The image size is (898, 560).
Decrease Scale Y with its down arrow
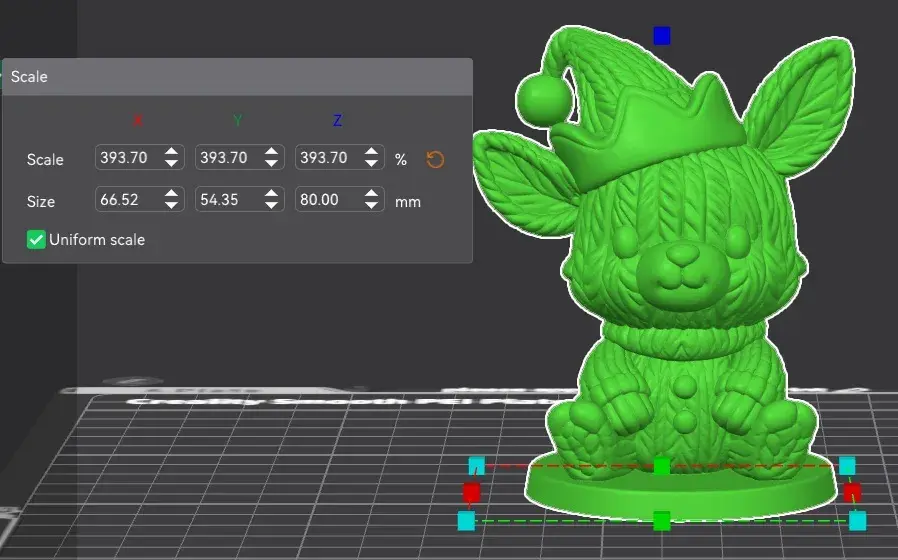coord(271,163)
